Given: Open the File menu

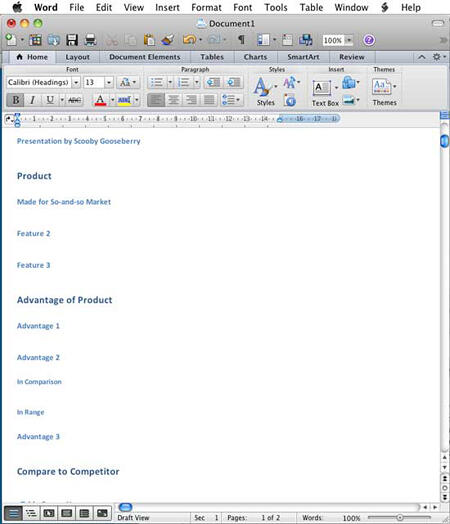Looking at the screenshot, I should coord(77,7).
